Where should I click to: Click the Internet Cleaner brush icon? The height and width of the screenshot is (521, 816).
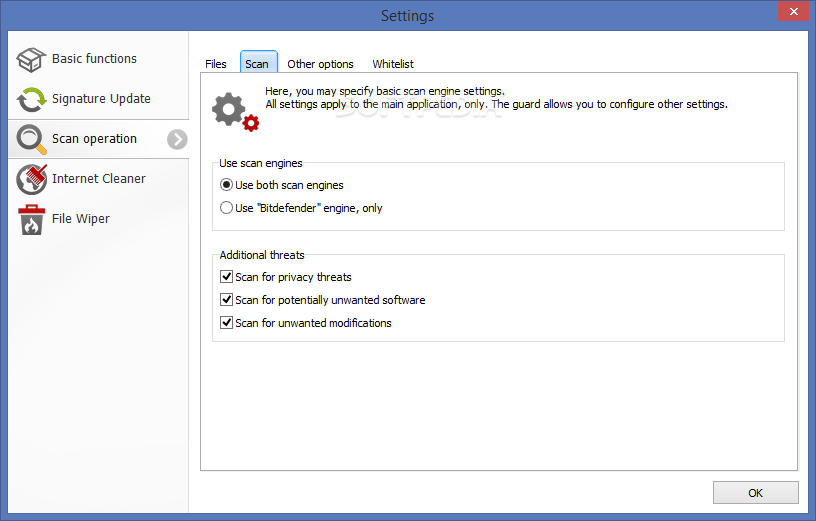coord(31,179)
